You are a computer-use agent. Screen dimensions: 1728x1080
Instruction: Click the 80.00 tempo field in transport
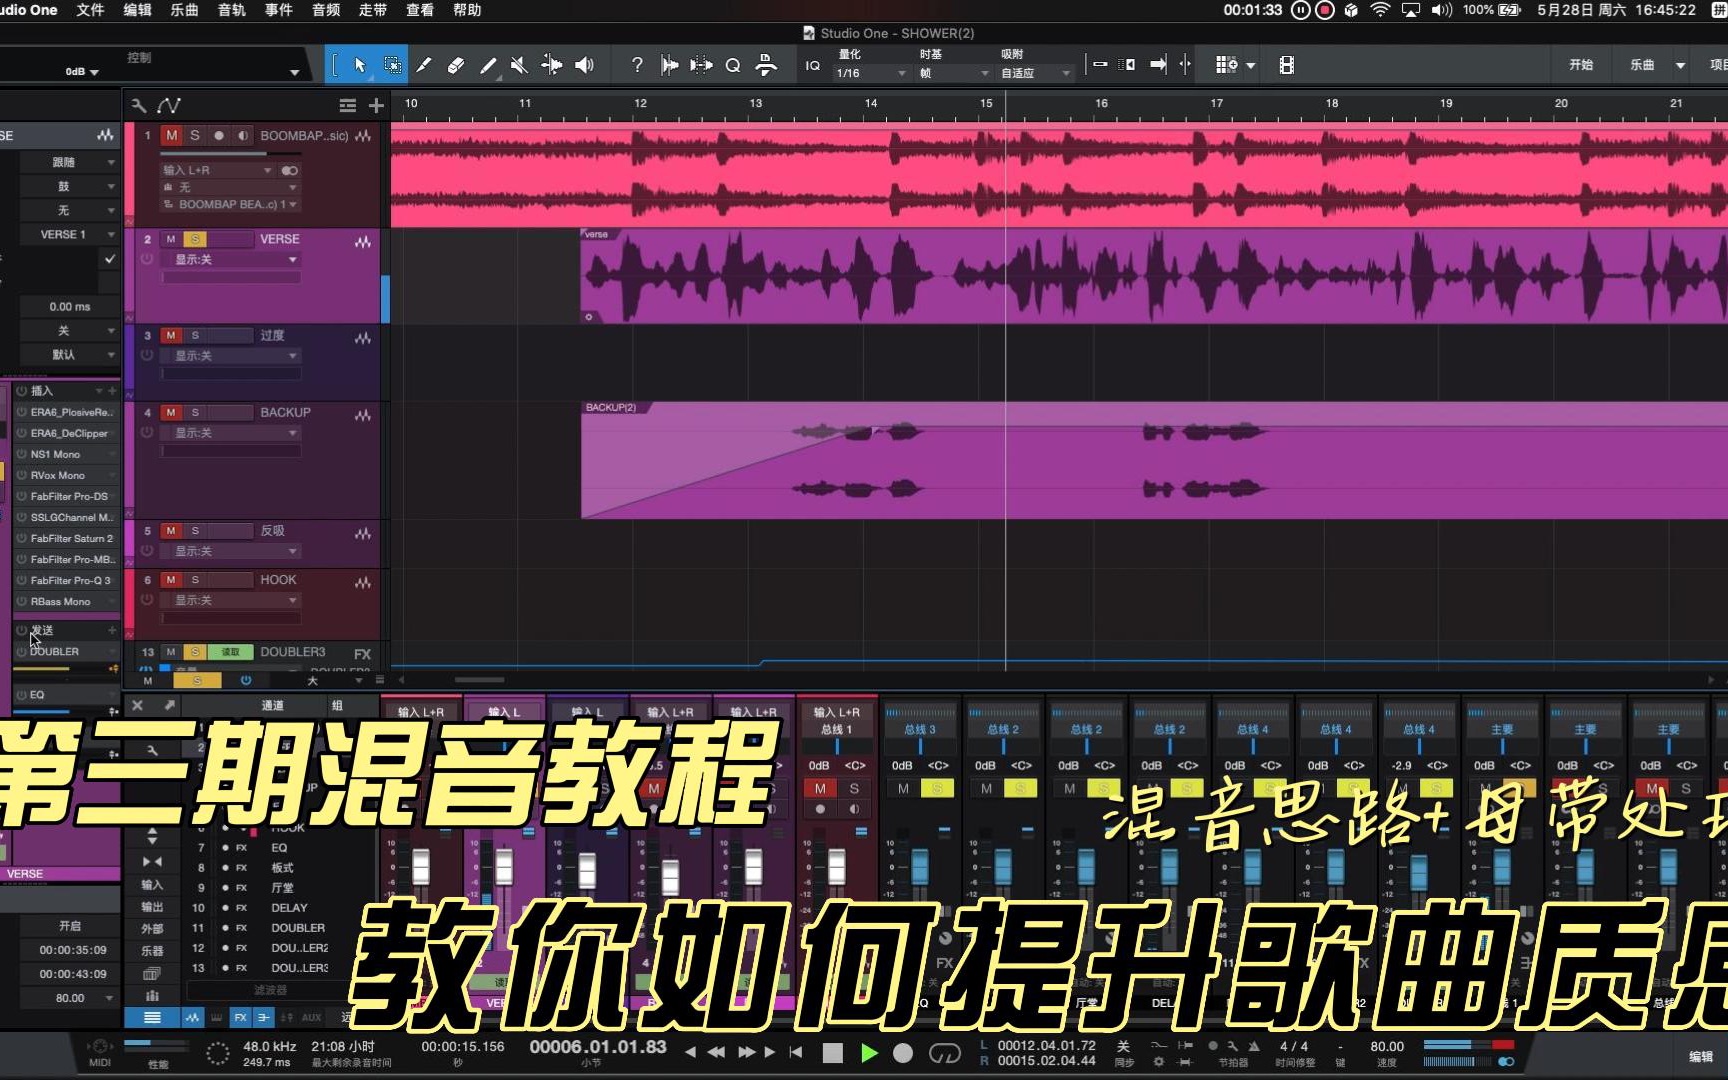(1387, 1046)
